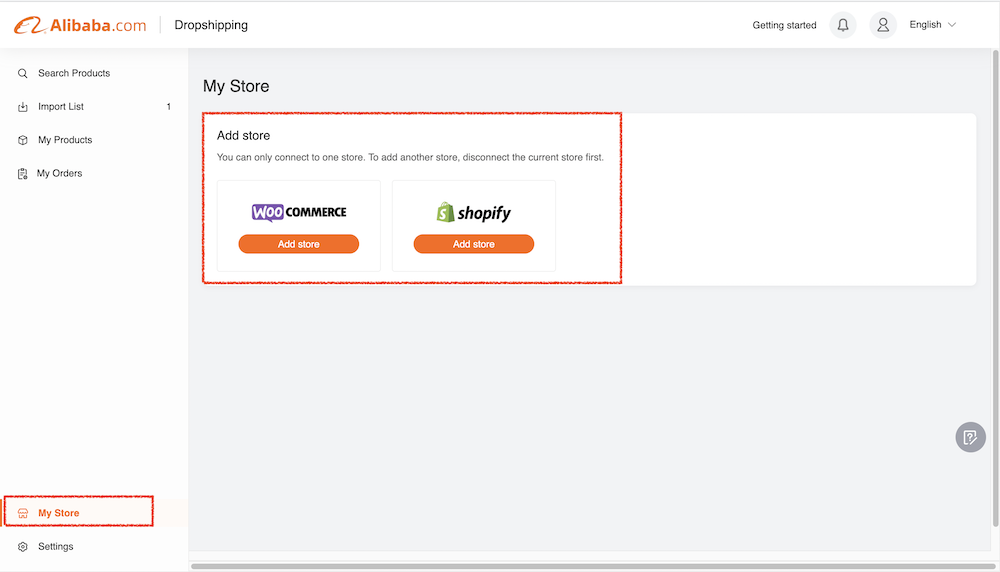The width and height of the screenshot is (1000, 572).
Task: Expand the English language dropdown
Action: click(x=932, y=25)
